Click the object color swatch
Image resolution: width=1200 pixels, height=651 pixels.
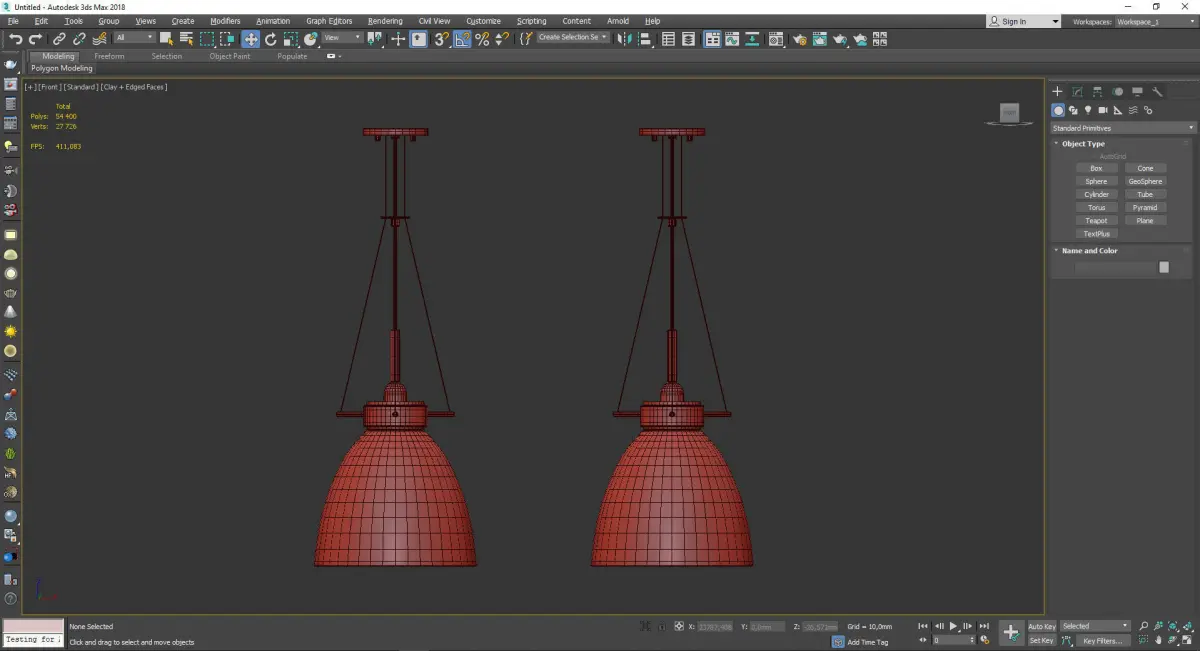(1163, 267)
